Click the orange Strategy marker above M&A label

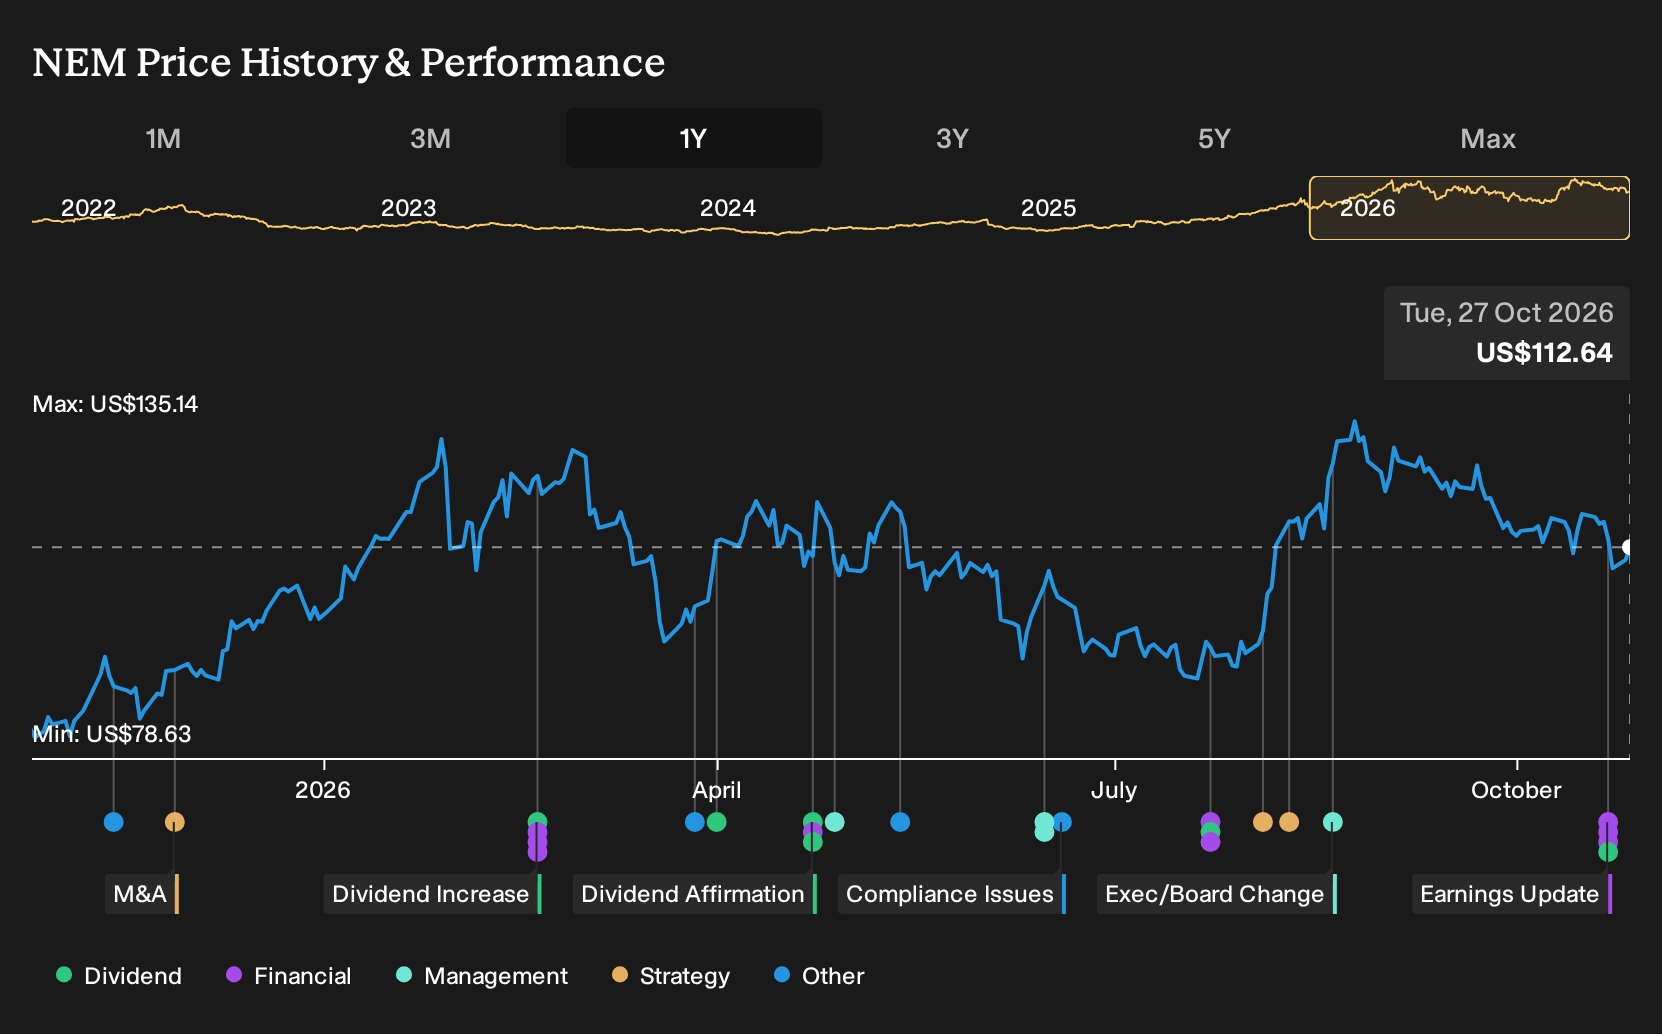(175, 822)
